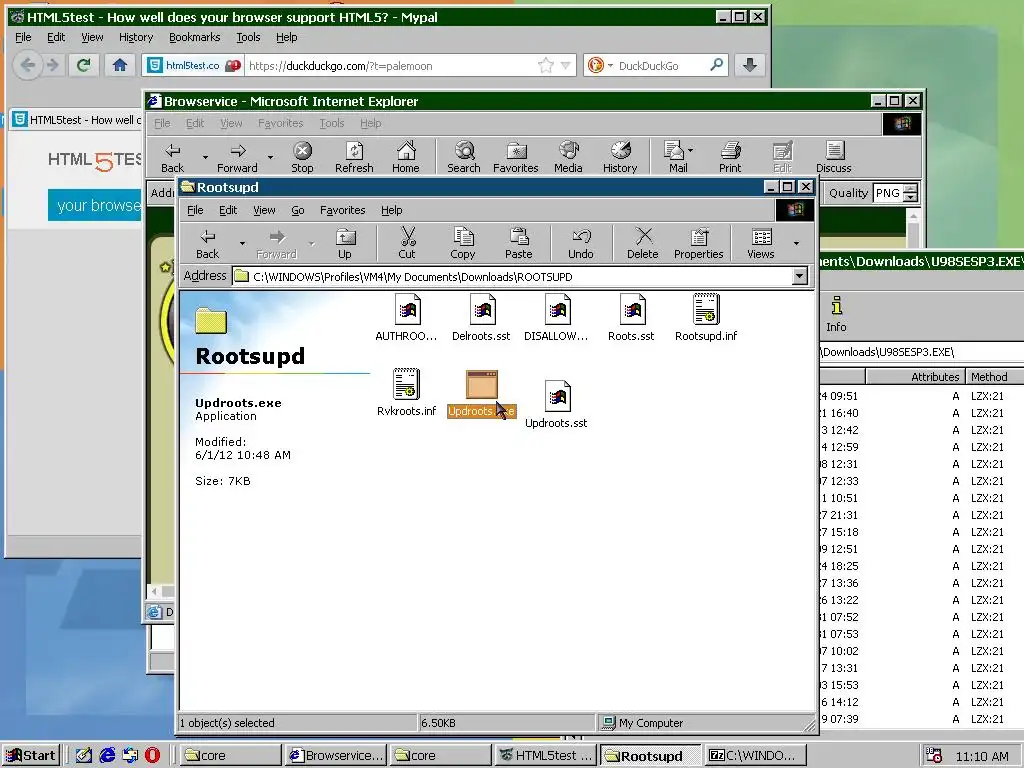Select the AUTHROO... certificate file icon
This screenshot has height=768, width=1024.
(407, 318)
